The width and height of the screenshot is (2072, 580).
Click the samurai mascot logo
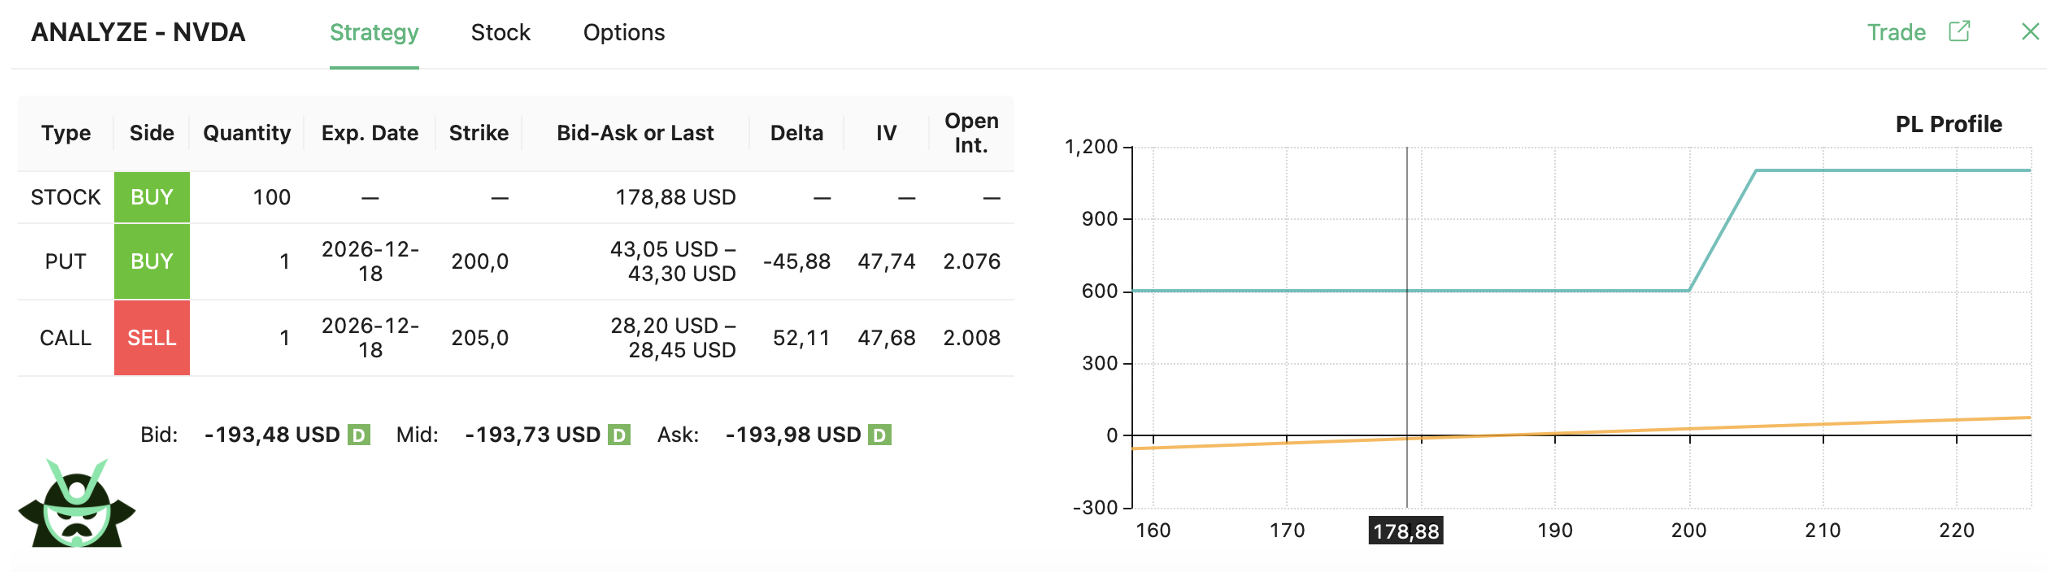pyautogui.click(x=76, y=505)
